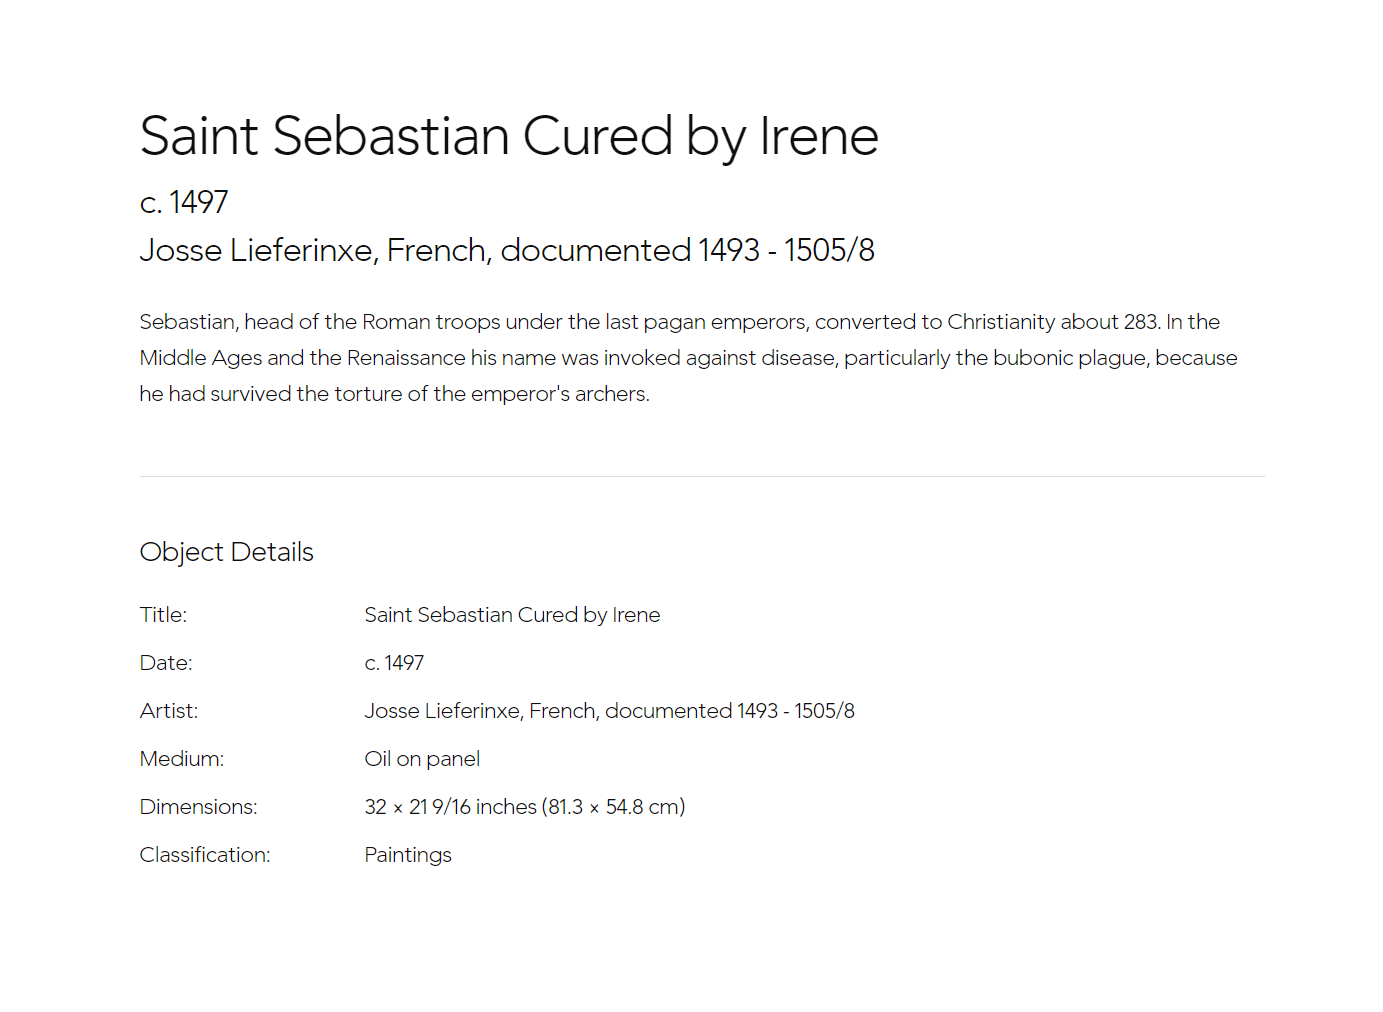Click the Dimensions: field label
Image resolution: width=1383 pixels, height=1012 pixels.
point(199,807)
